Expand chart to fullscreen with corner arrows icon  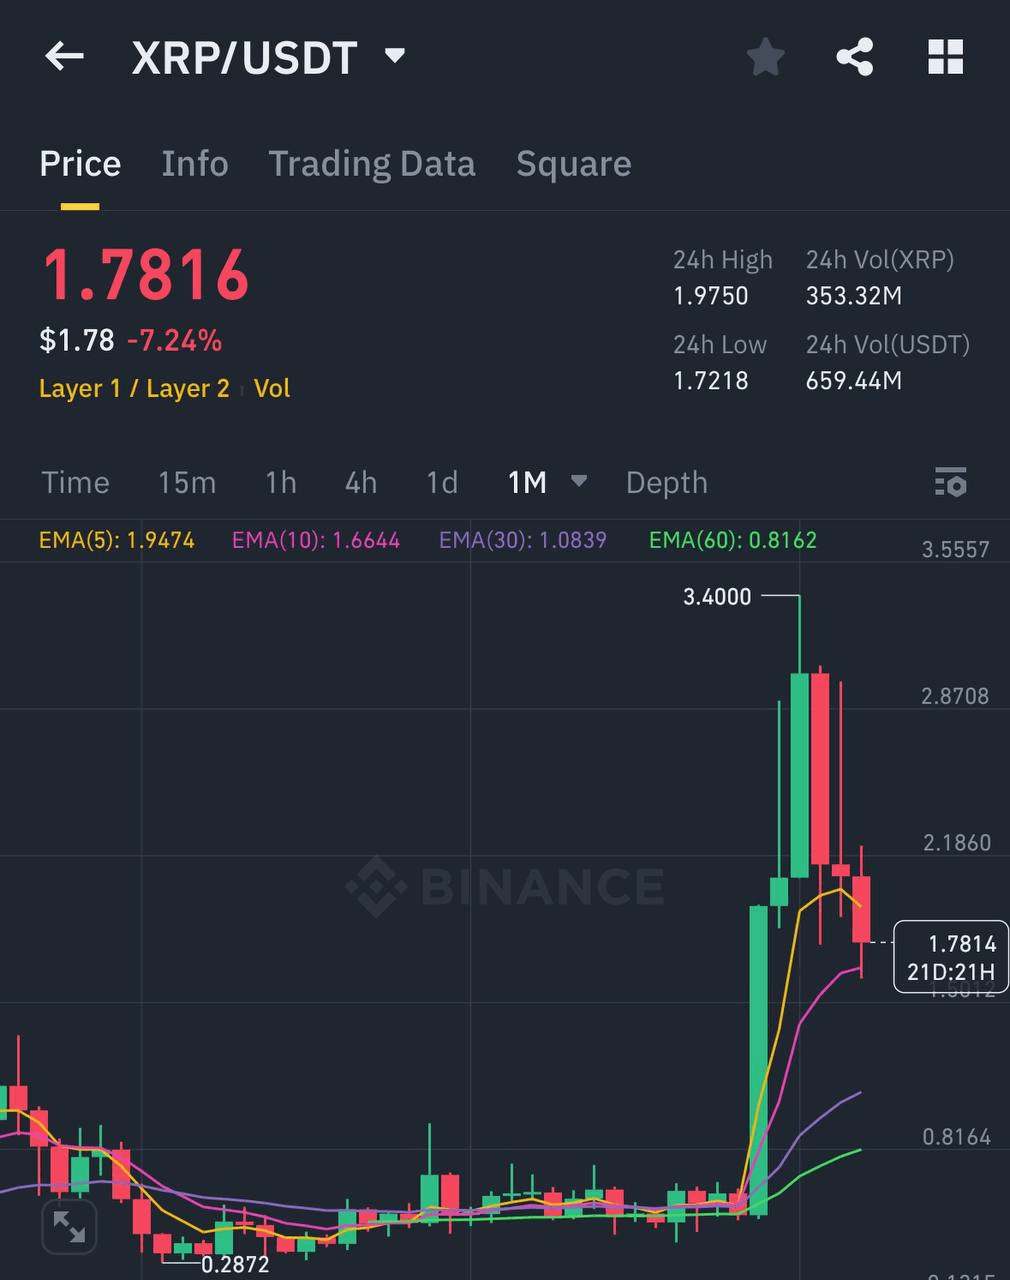68,1225
